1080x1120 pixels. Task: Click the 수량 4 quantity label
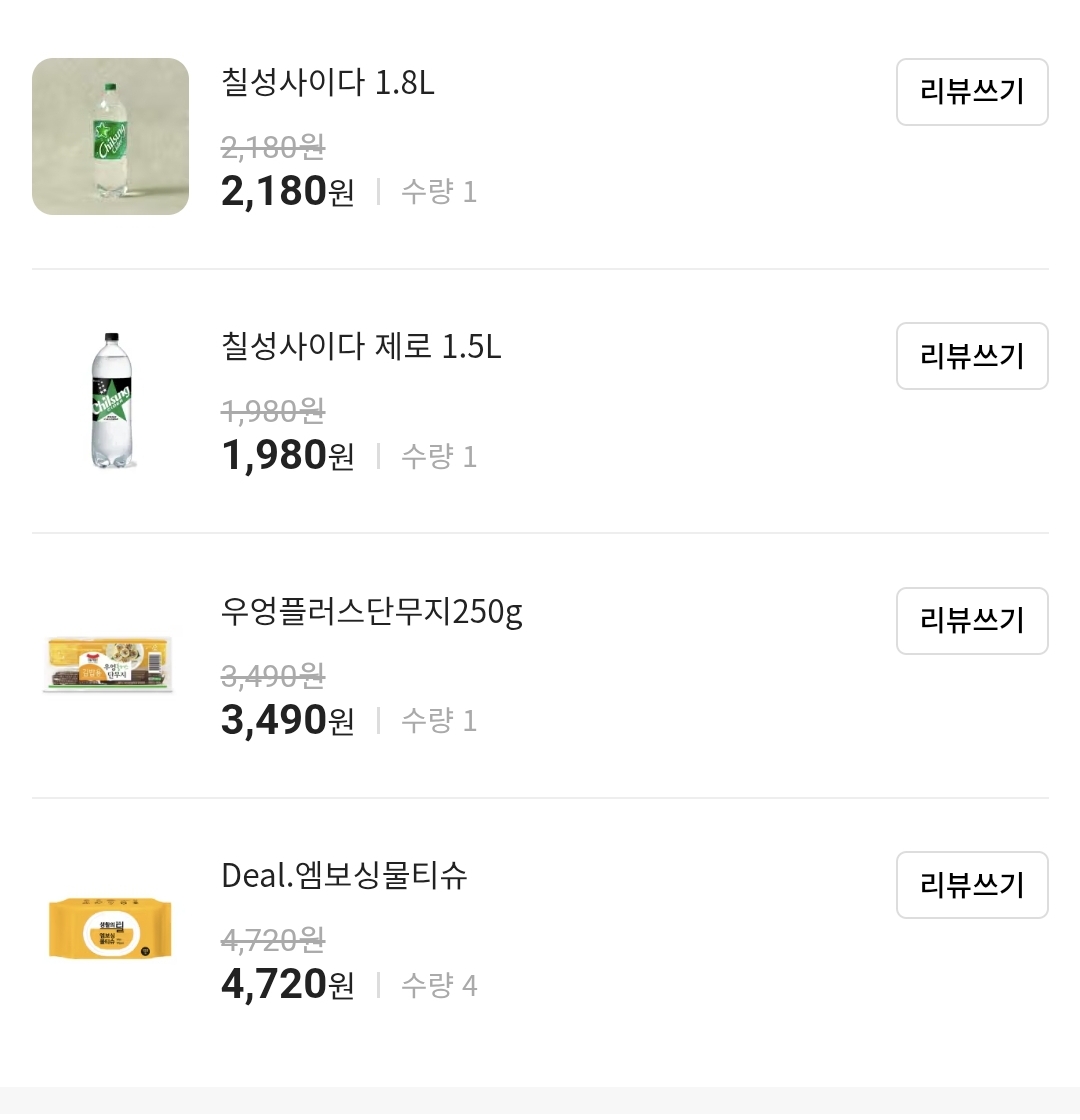439,986
